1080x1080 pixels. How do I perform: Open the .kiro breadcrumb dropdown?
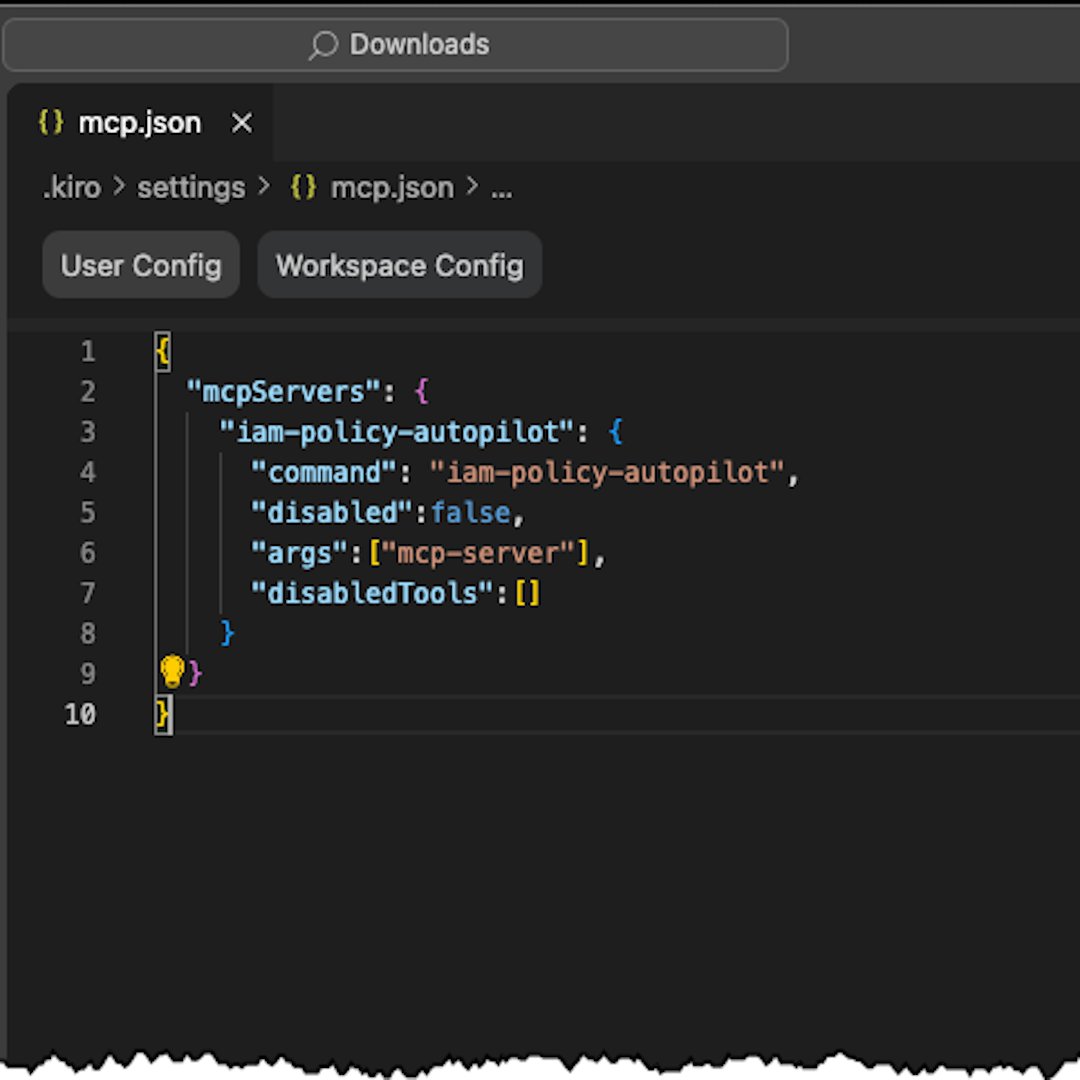pyautogui.click(x=70, y=187)
